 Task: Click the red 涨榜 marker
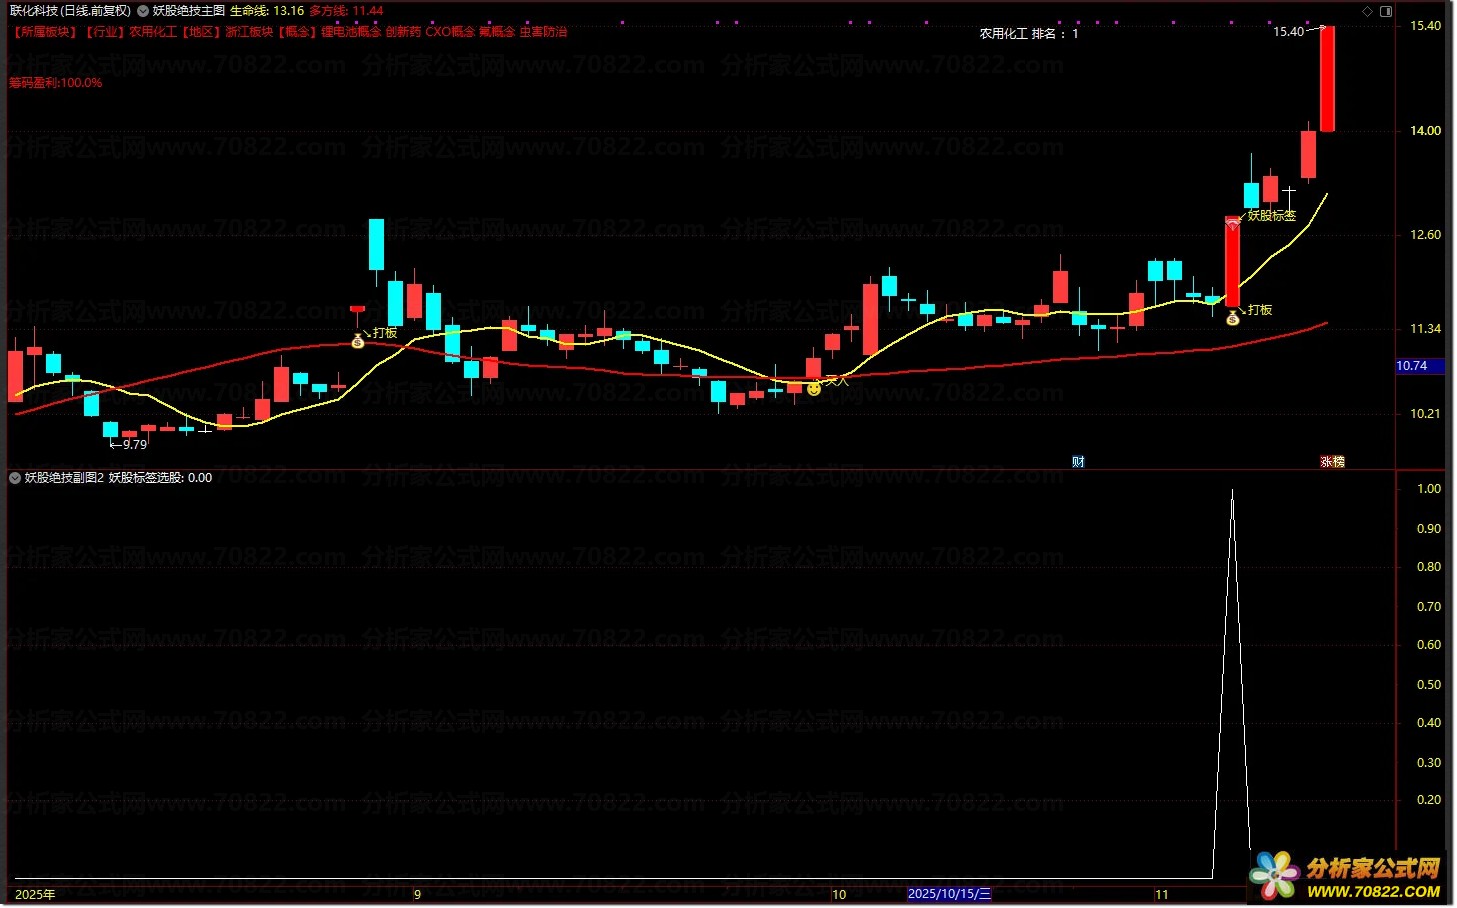click(1332, 461)
